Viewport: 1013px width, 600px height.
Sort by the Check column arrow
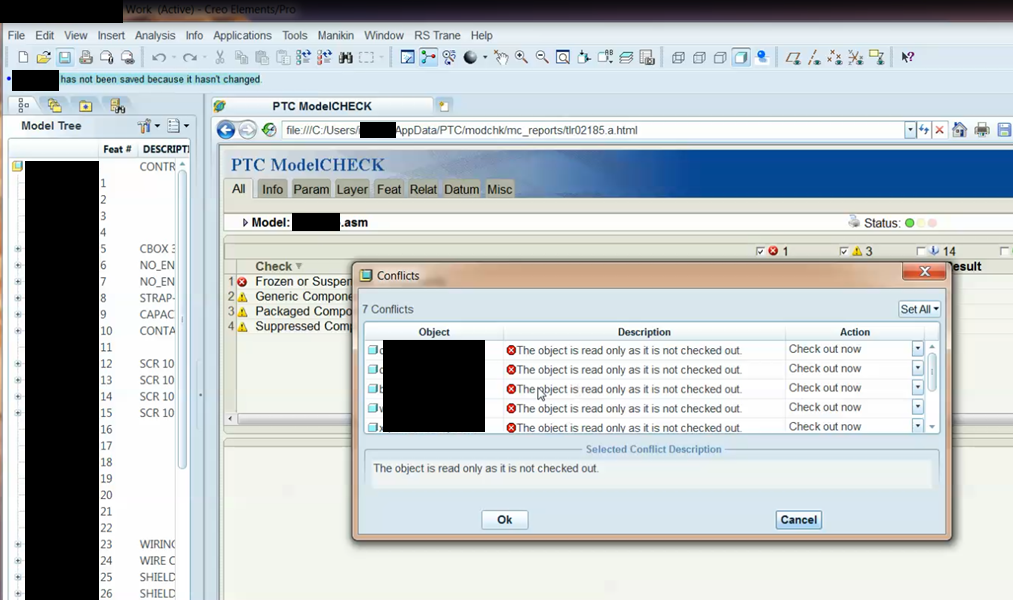(298, 266)
